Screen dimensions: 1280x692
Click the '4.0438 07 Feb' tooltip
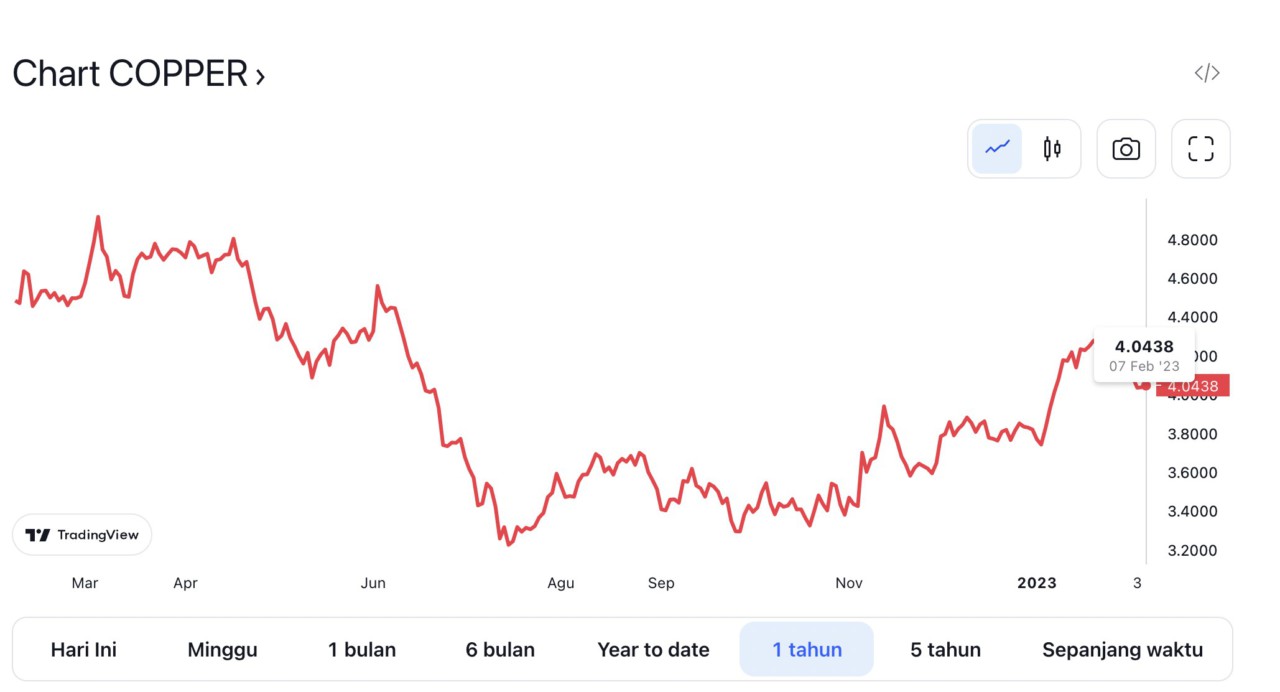pos(1144,355)
